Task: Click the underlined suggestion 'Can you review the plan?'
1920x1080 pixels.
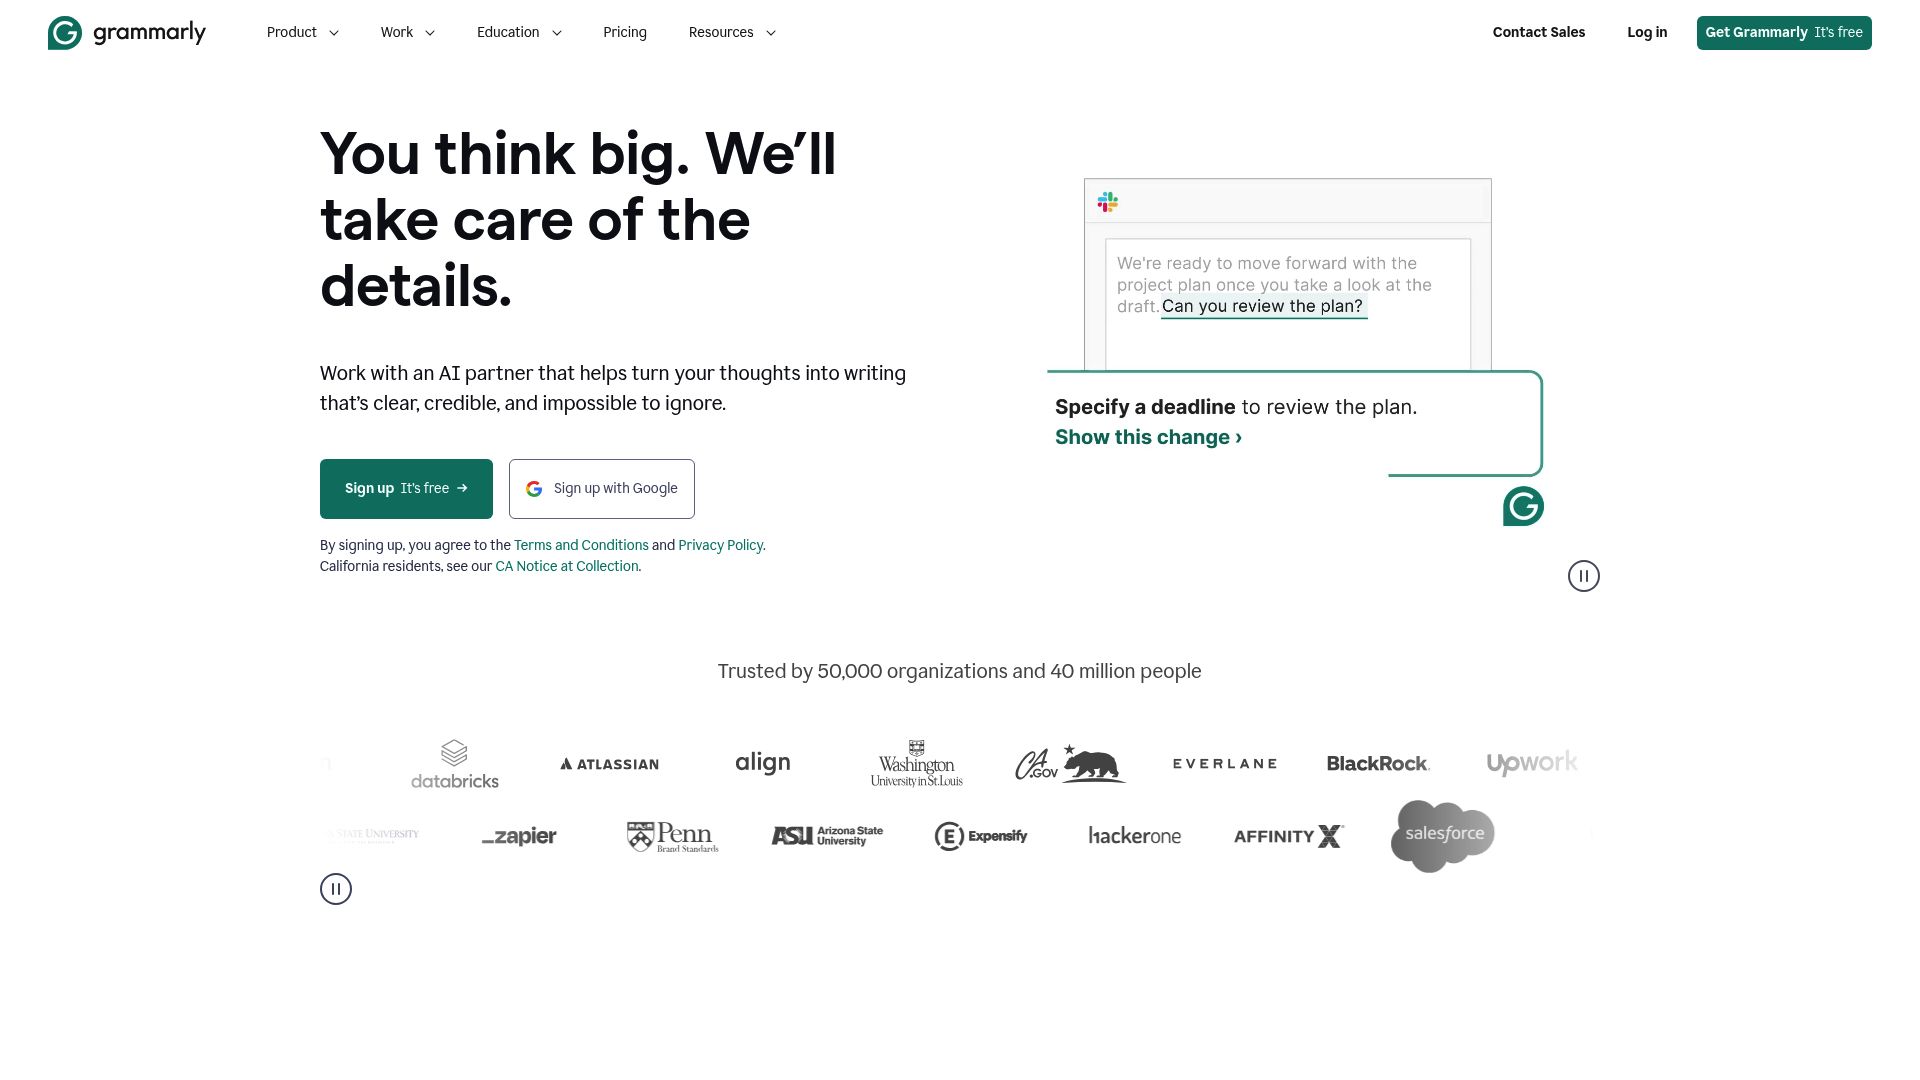Action: tap(1262, 306)
